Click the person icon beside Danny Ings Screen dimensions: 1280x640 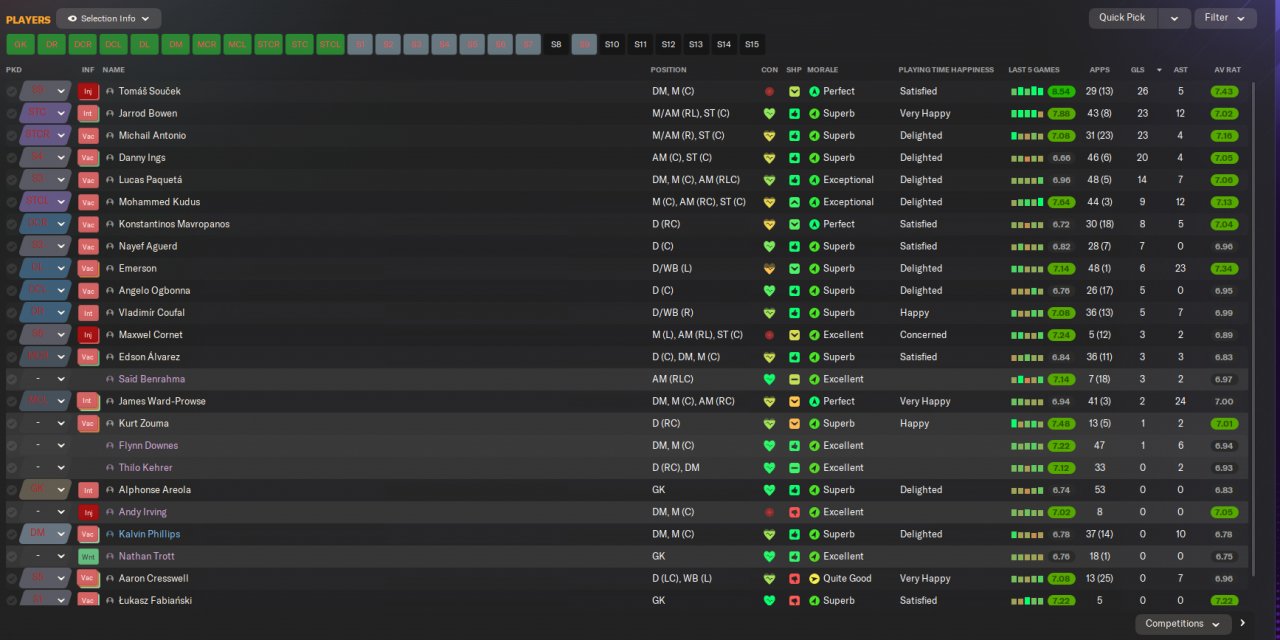click(110, 158)
